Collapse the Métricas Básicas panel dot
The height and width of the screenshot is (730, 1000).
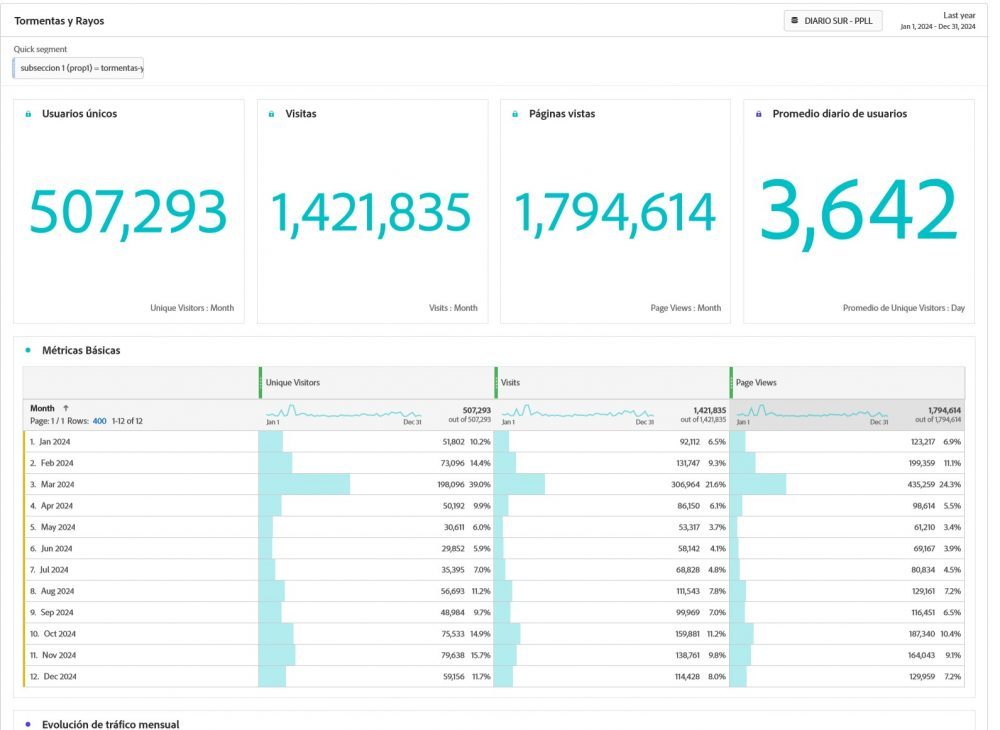tap(27, 350)
